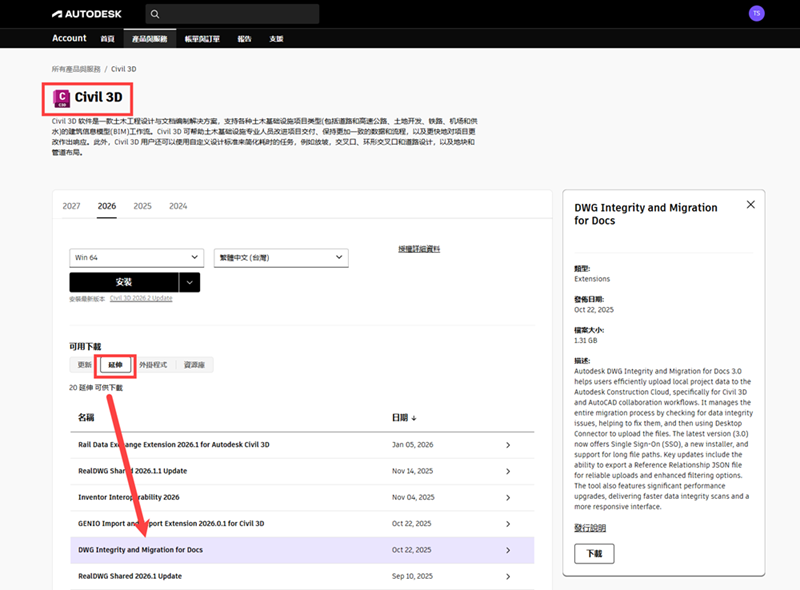This screenshot has width=800, height=590.
Task: Open the 帳單與訂單 nav item
Action: coord(202,39)
